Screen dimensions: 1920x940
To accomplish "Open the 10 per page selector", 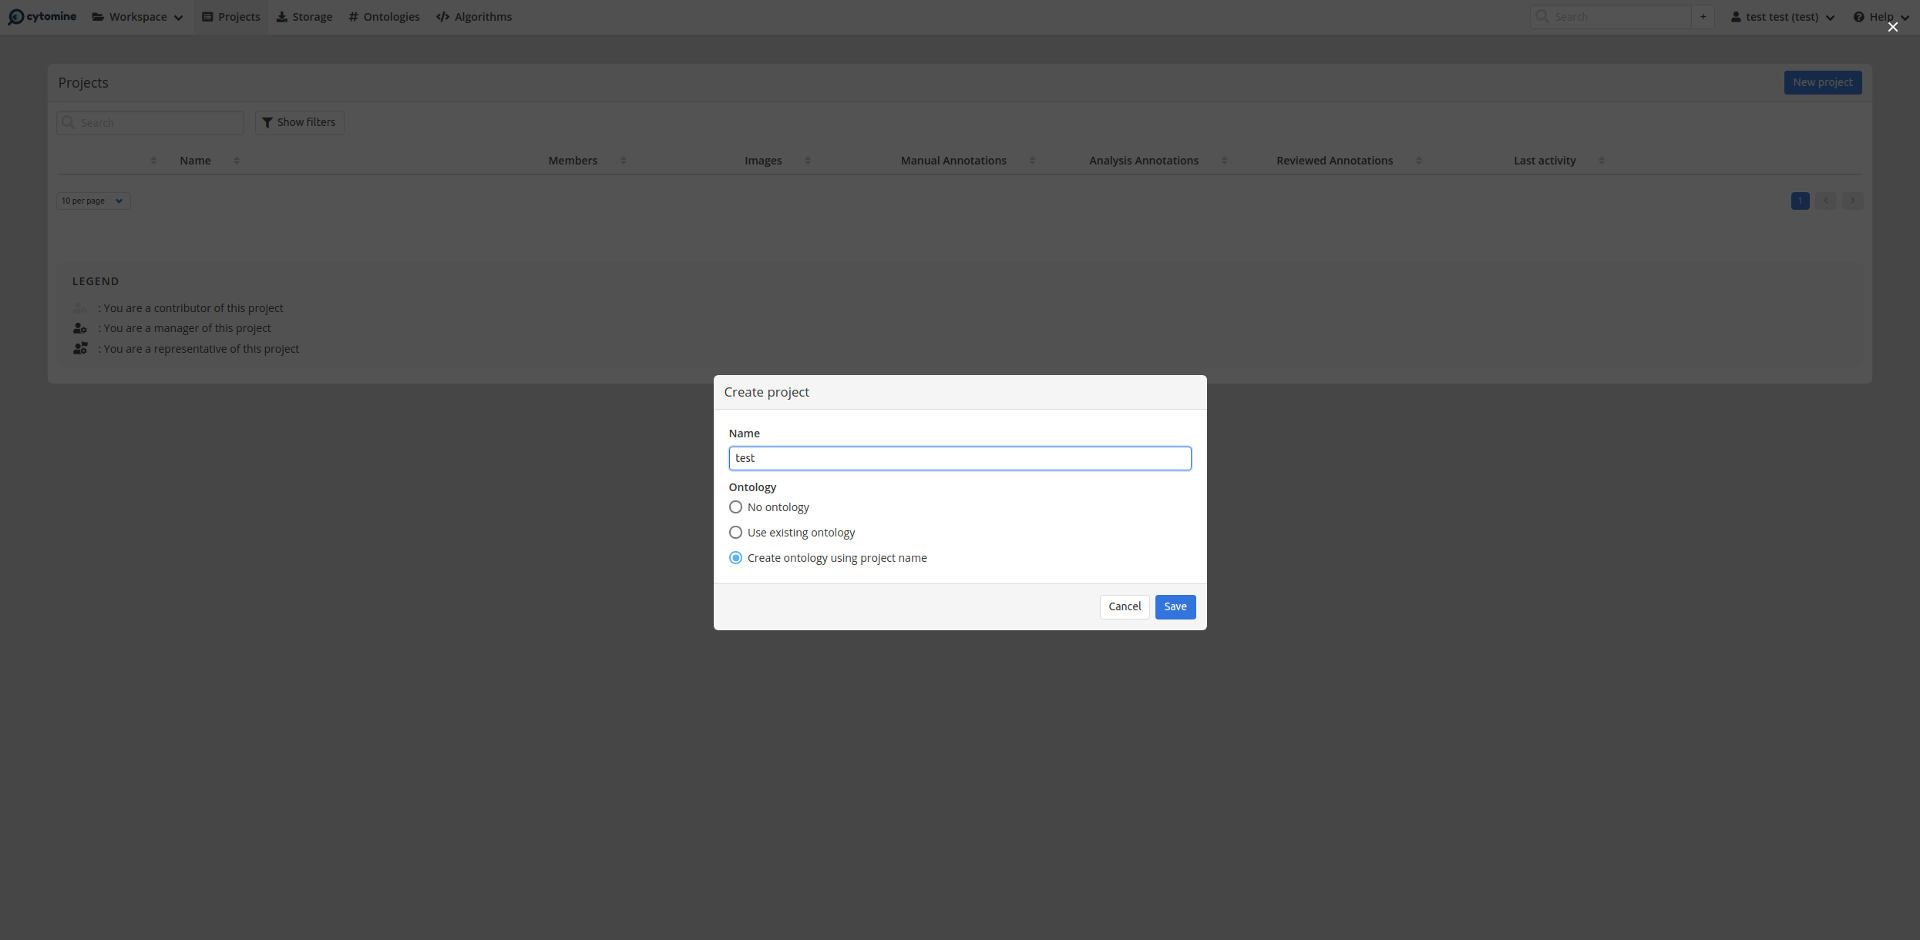I will [x=91, y=200].
